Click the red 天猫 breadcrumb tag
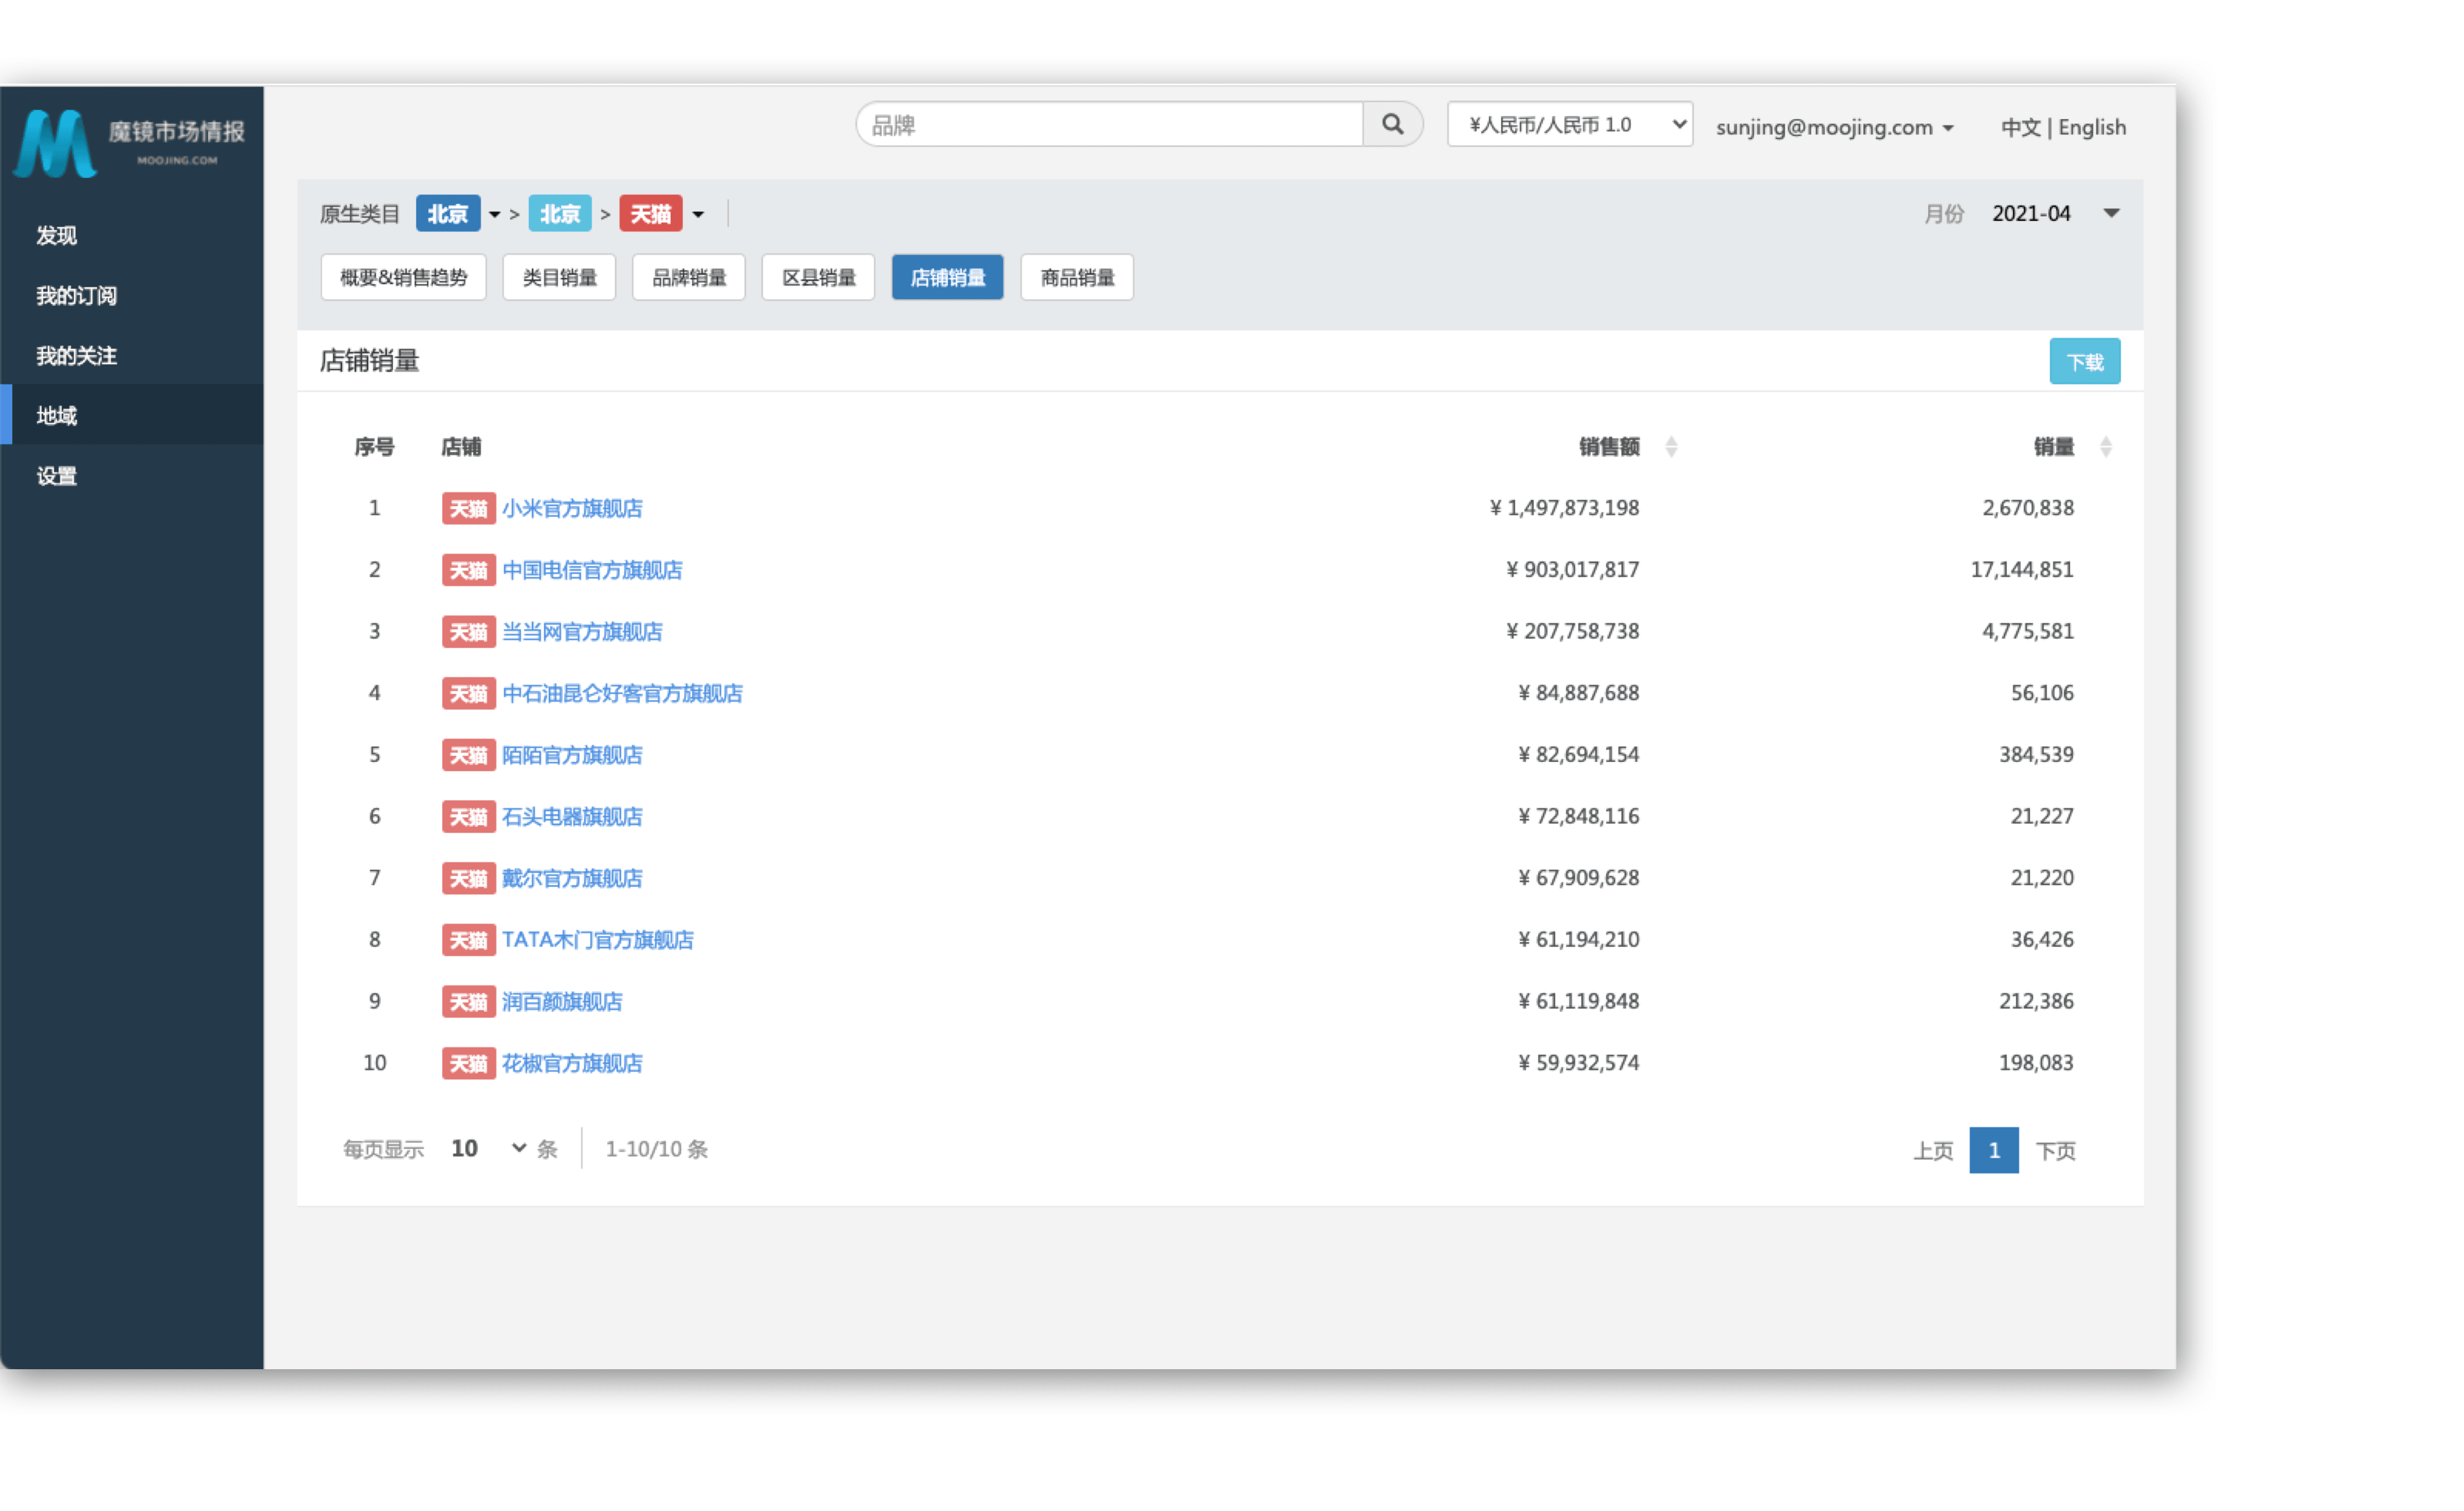The width and height of the screenshot is (2464, 1511). [x=650, y=214]
